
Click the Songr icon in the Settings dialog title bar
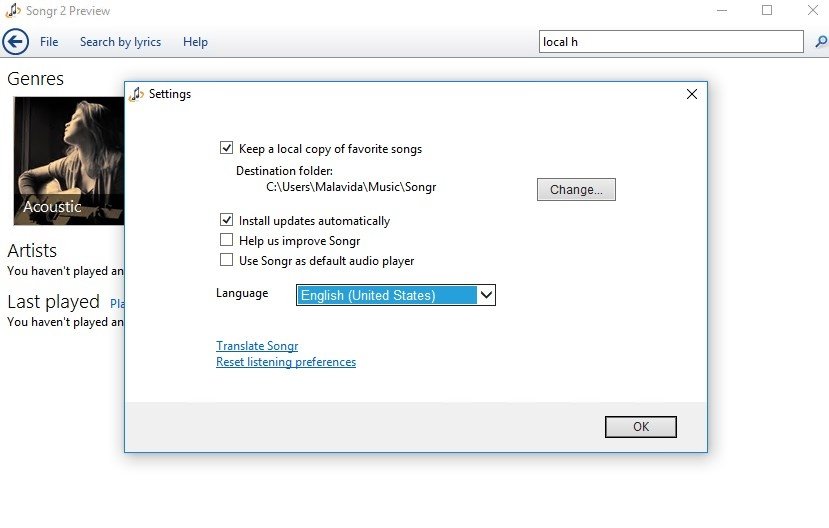coord(136,94)
